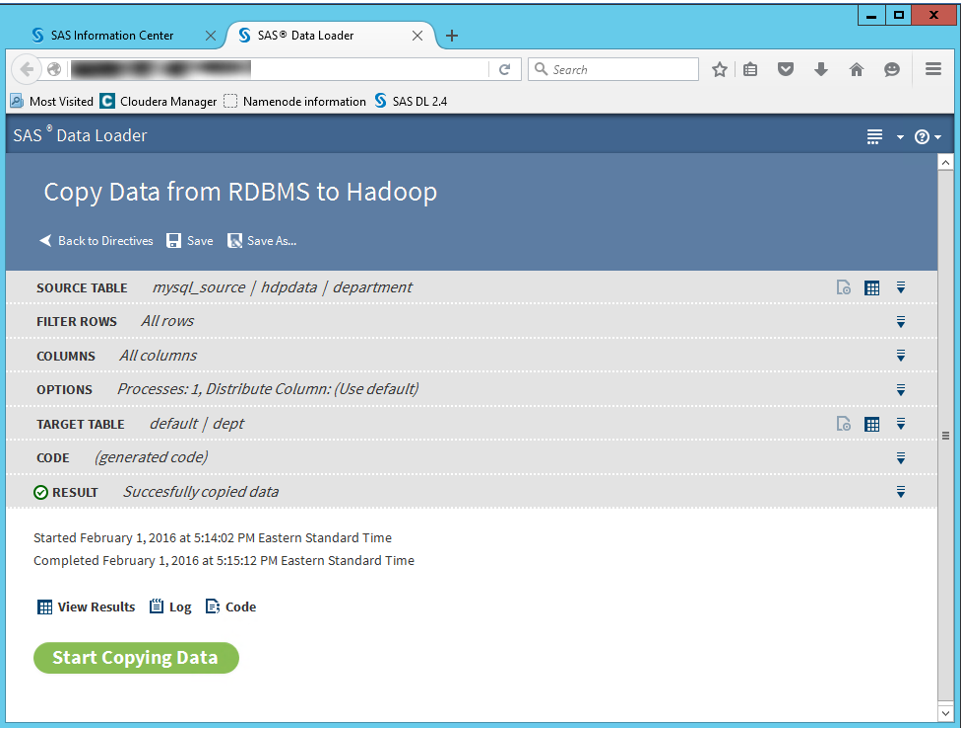Open Namenode information bookmark
Image resolution: width=964 pixels, height=730 pixels.
click(294, 101)
